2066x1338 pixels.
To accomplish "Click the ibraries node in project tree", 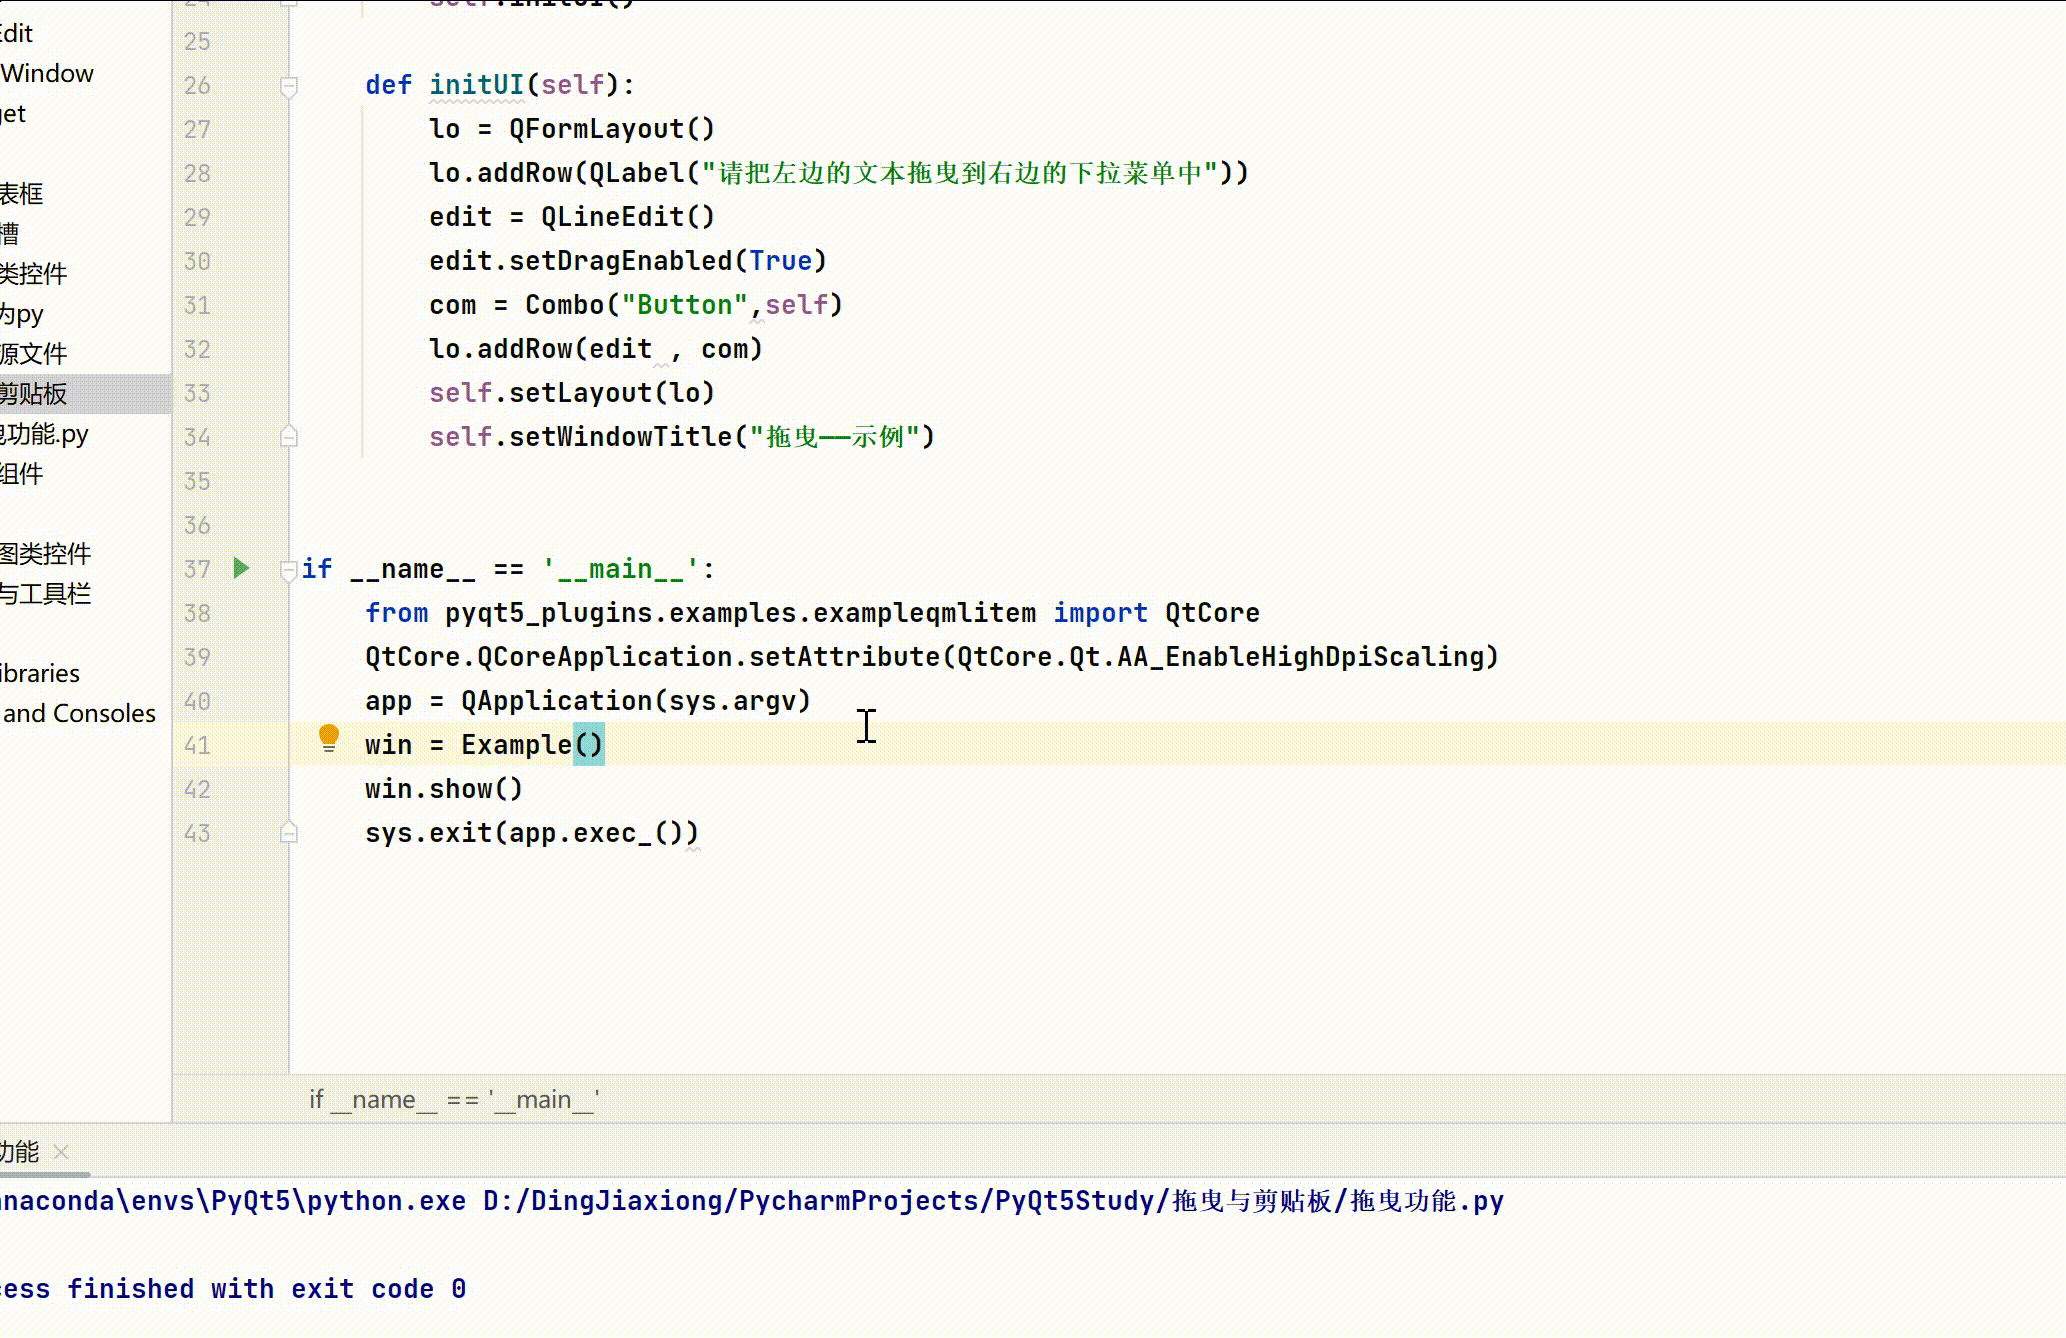I will (x=40, y=674).
